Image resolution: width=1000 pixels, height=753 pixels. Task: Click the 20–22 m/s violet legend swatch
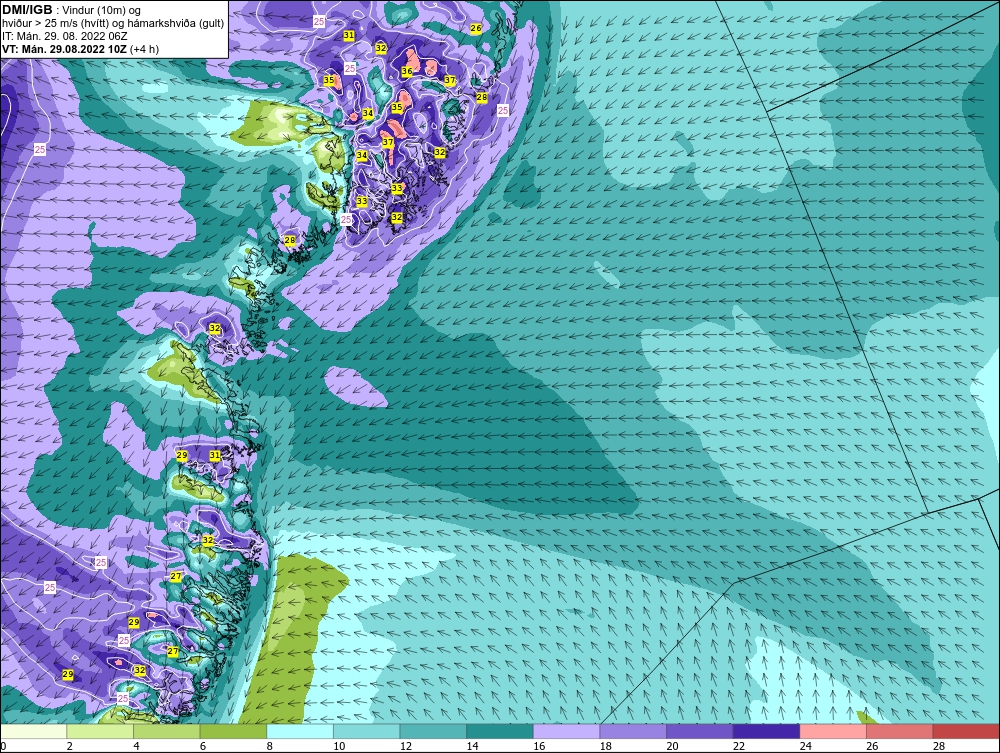(x=700, y=731)
